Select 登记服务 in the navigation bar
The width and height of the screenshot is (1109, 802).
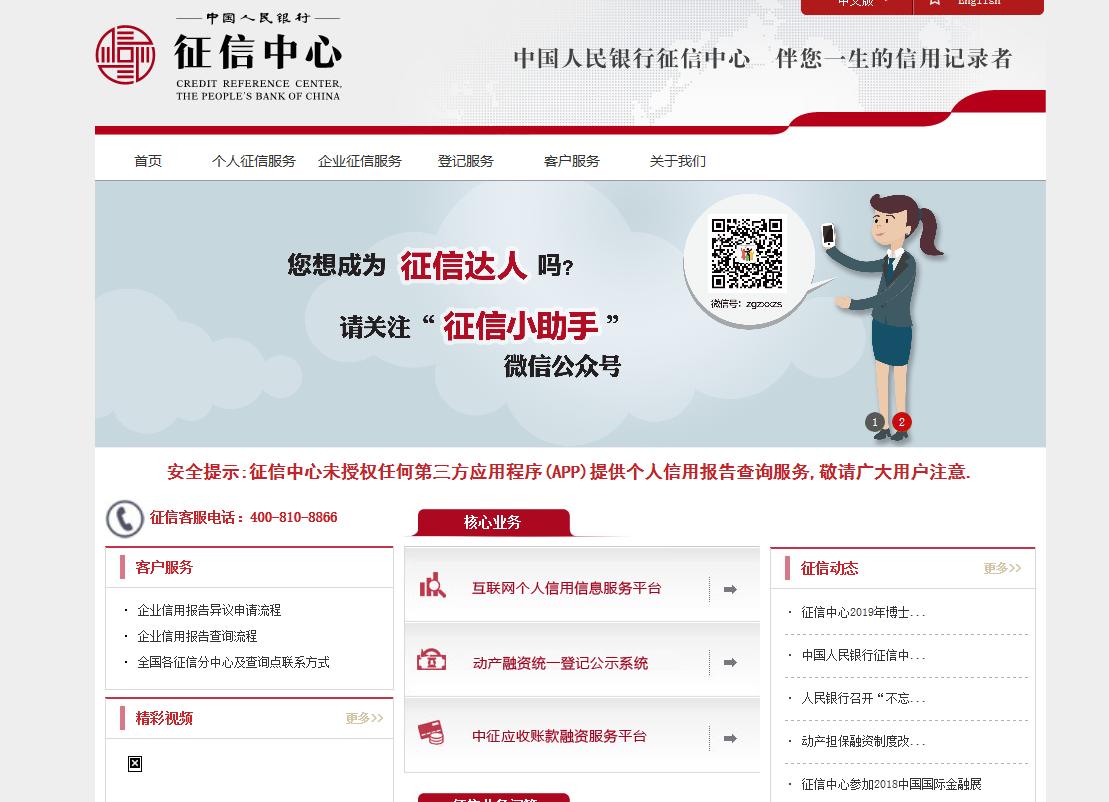tap(465, 161)
